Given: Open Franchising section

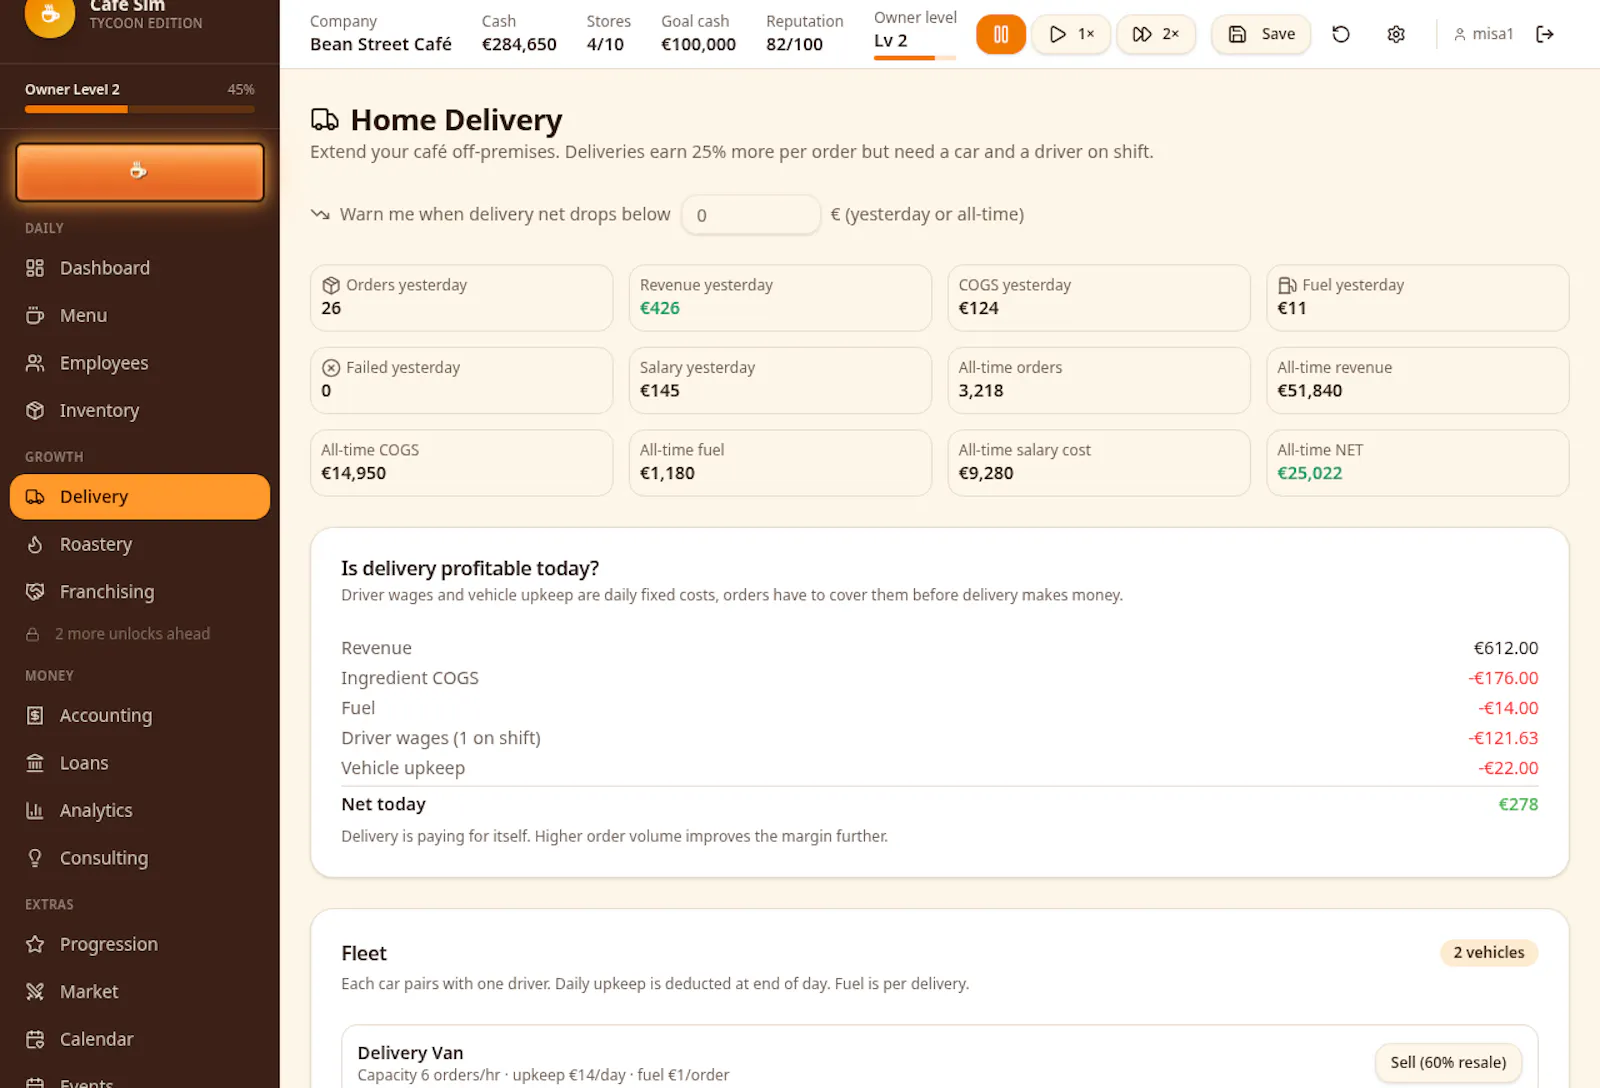Looking at the screenshot, I should [140, 592].
